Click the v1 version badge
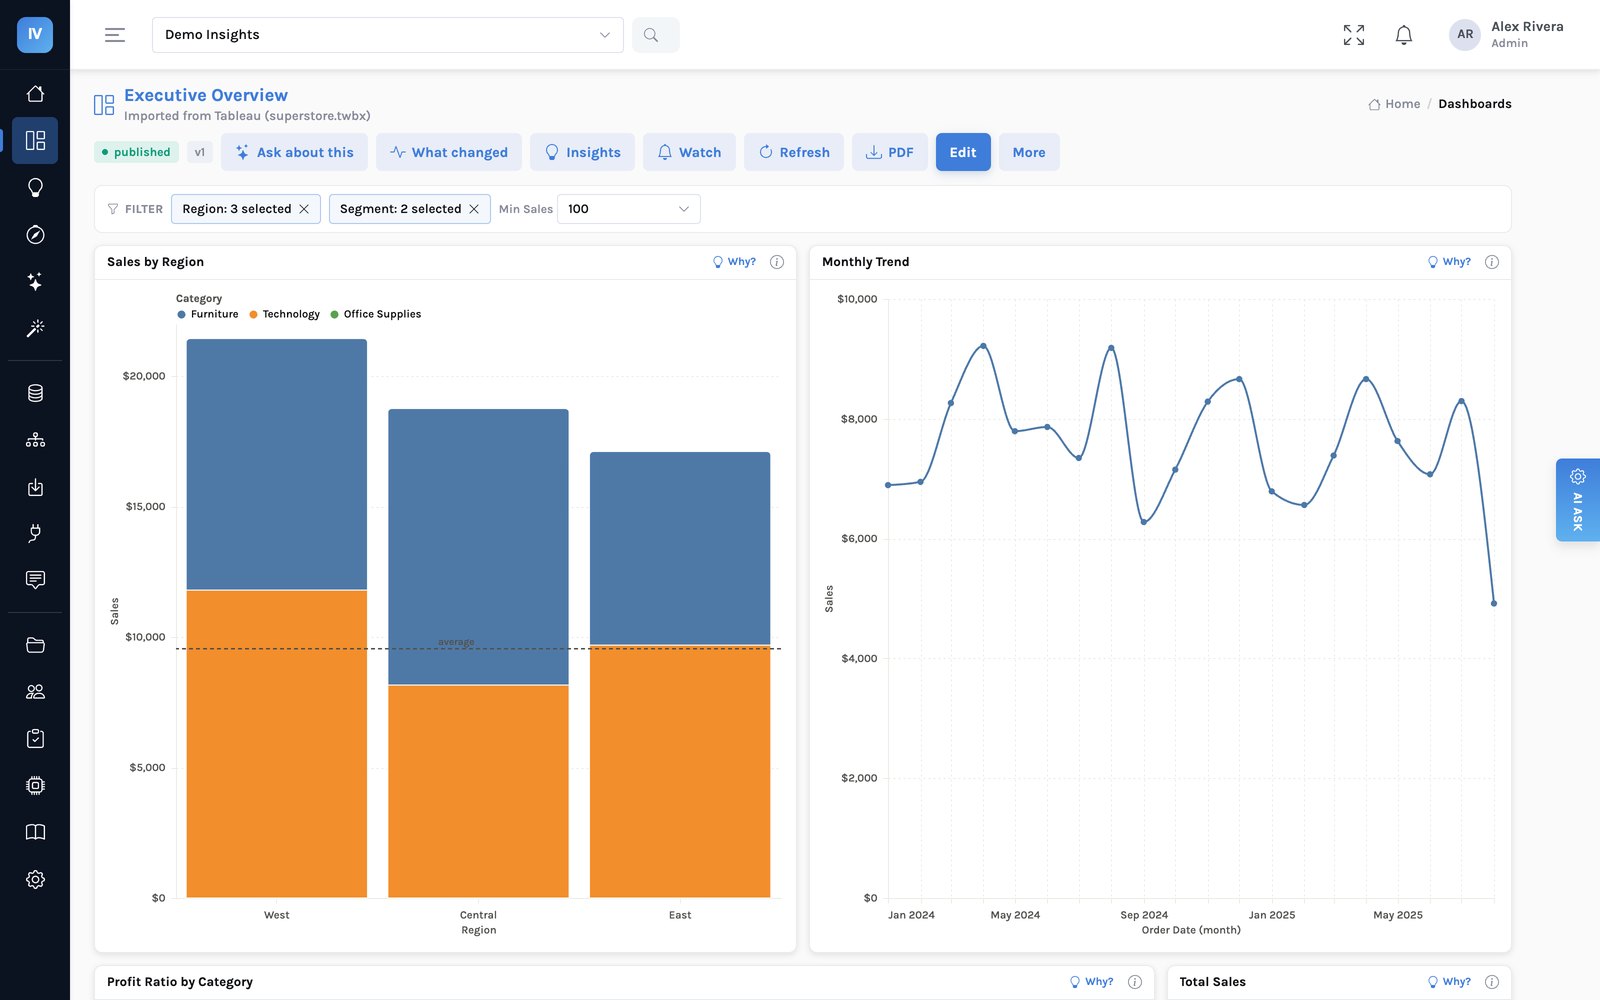 [x=199, y=152]
